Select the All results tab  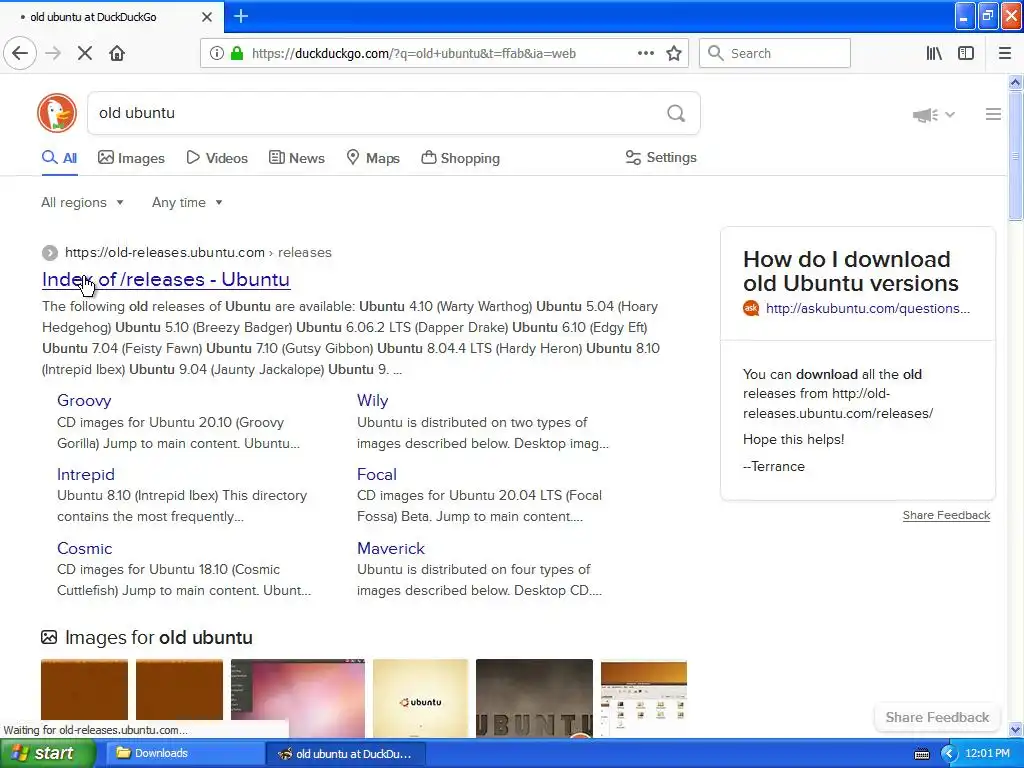59,158
